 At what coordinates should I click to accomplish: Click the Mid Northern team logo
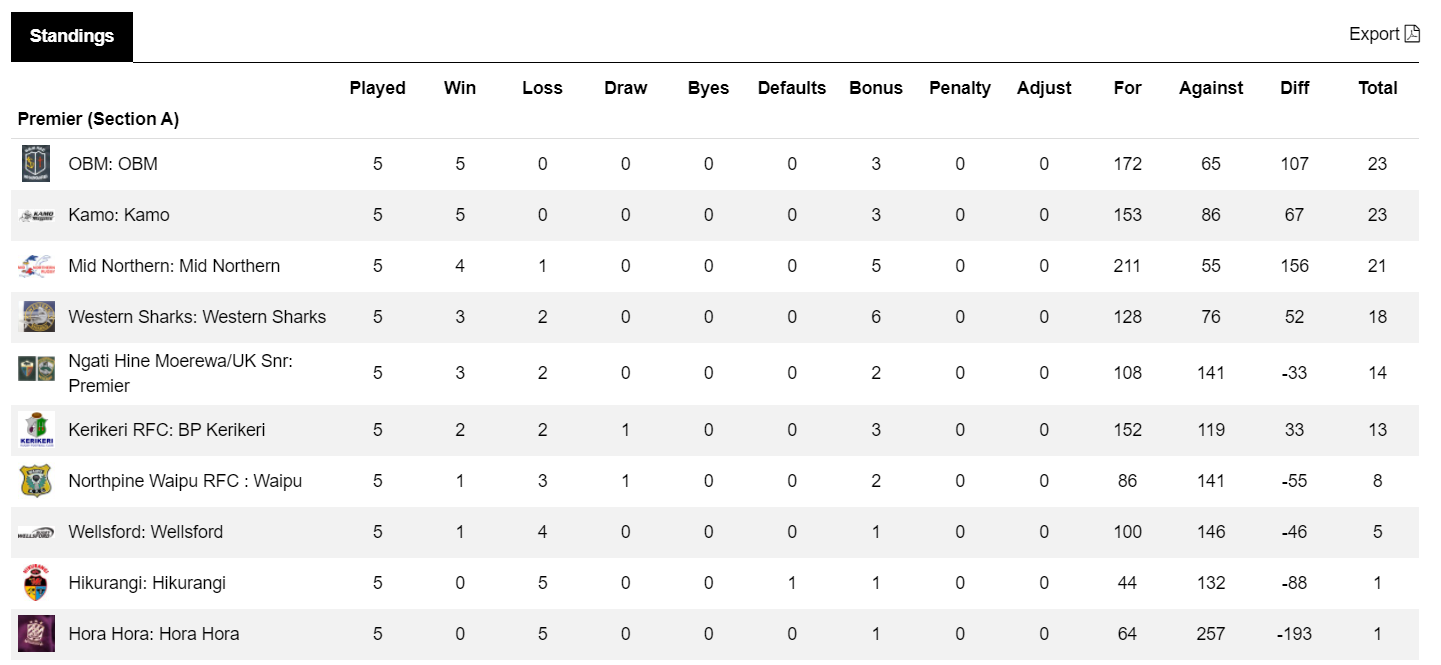(x=36, y=266)
